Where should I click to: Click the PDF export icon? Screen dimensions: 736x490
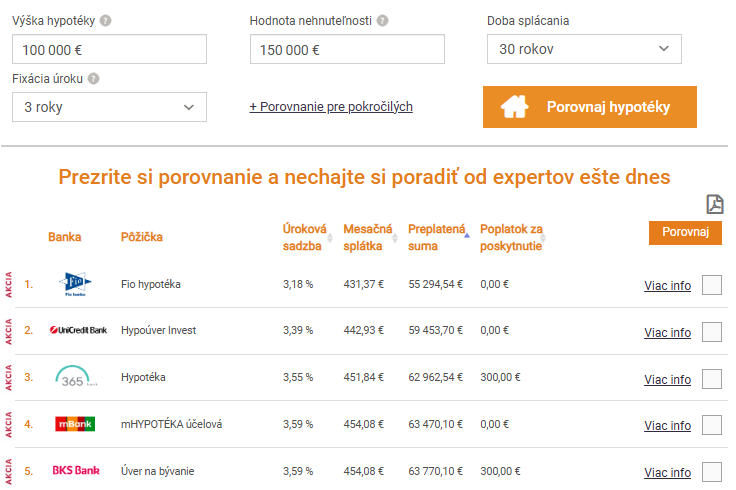714,204
